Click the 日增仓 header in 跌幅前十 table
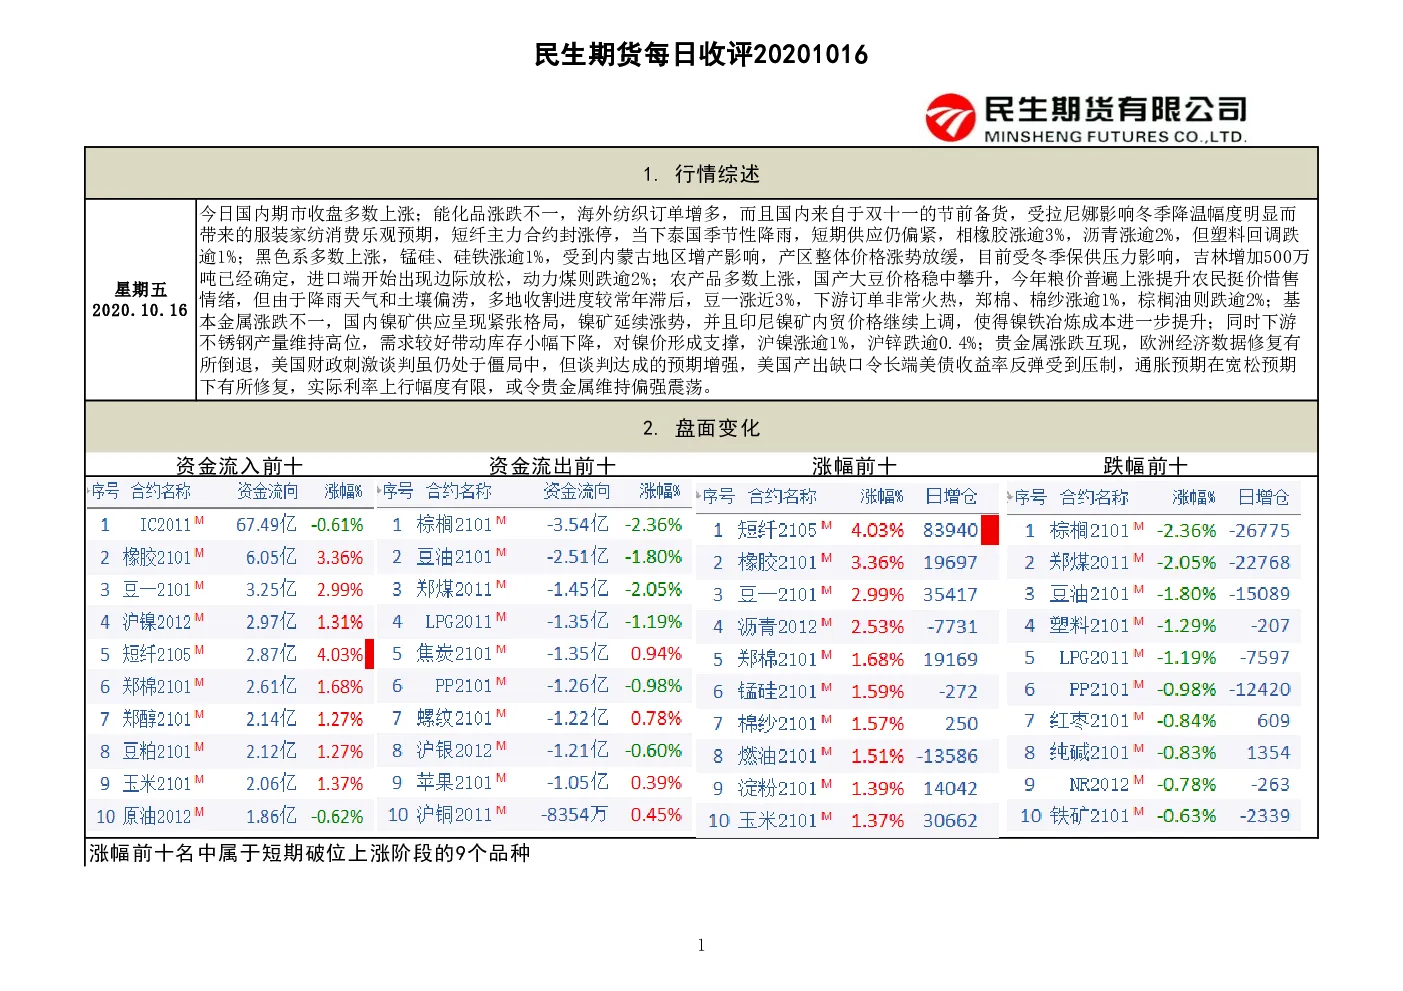Screen dimensions: 1403x991 click(x=1263, y=497)
